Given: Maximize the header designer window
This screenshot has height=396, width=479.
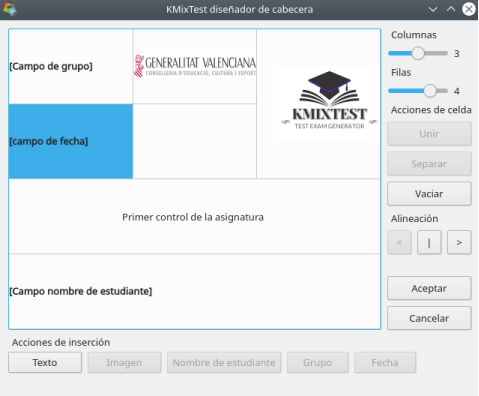Looking at the screenshot, I should click(x=451, y=9).
